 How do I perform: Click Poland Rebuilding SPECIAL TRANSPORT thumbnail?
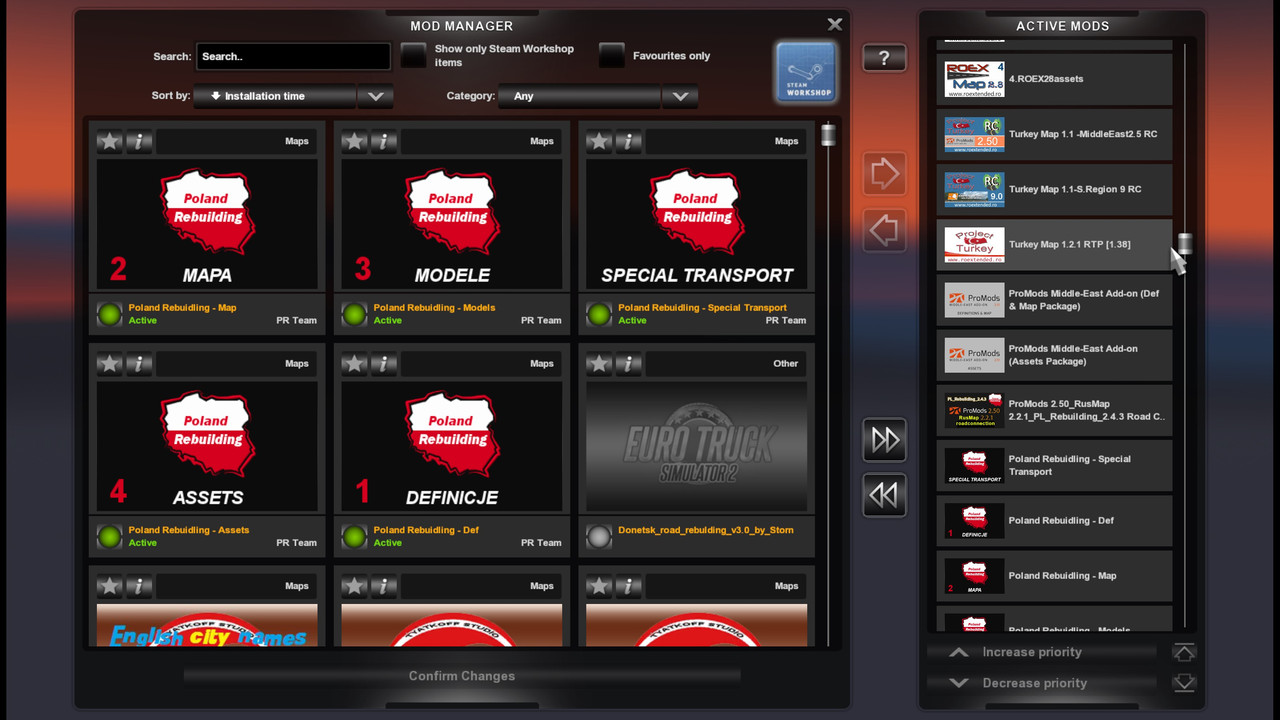[x=697, y=224]
